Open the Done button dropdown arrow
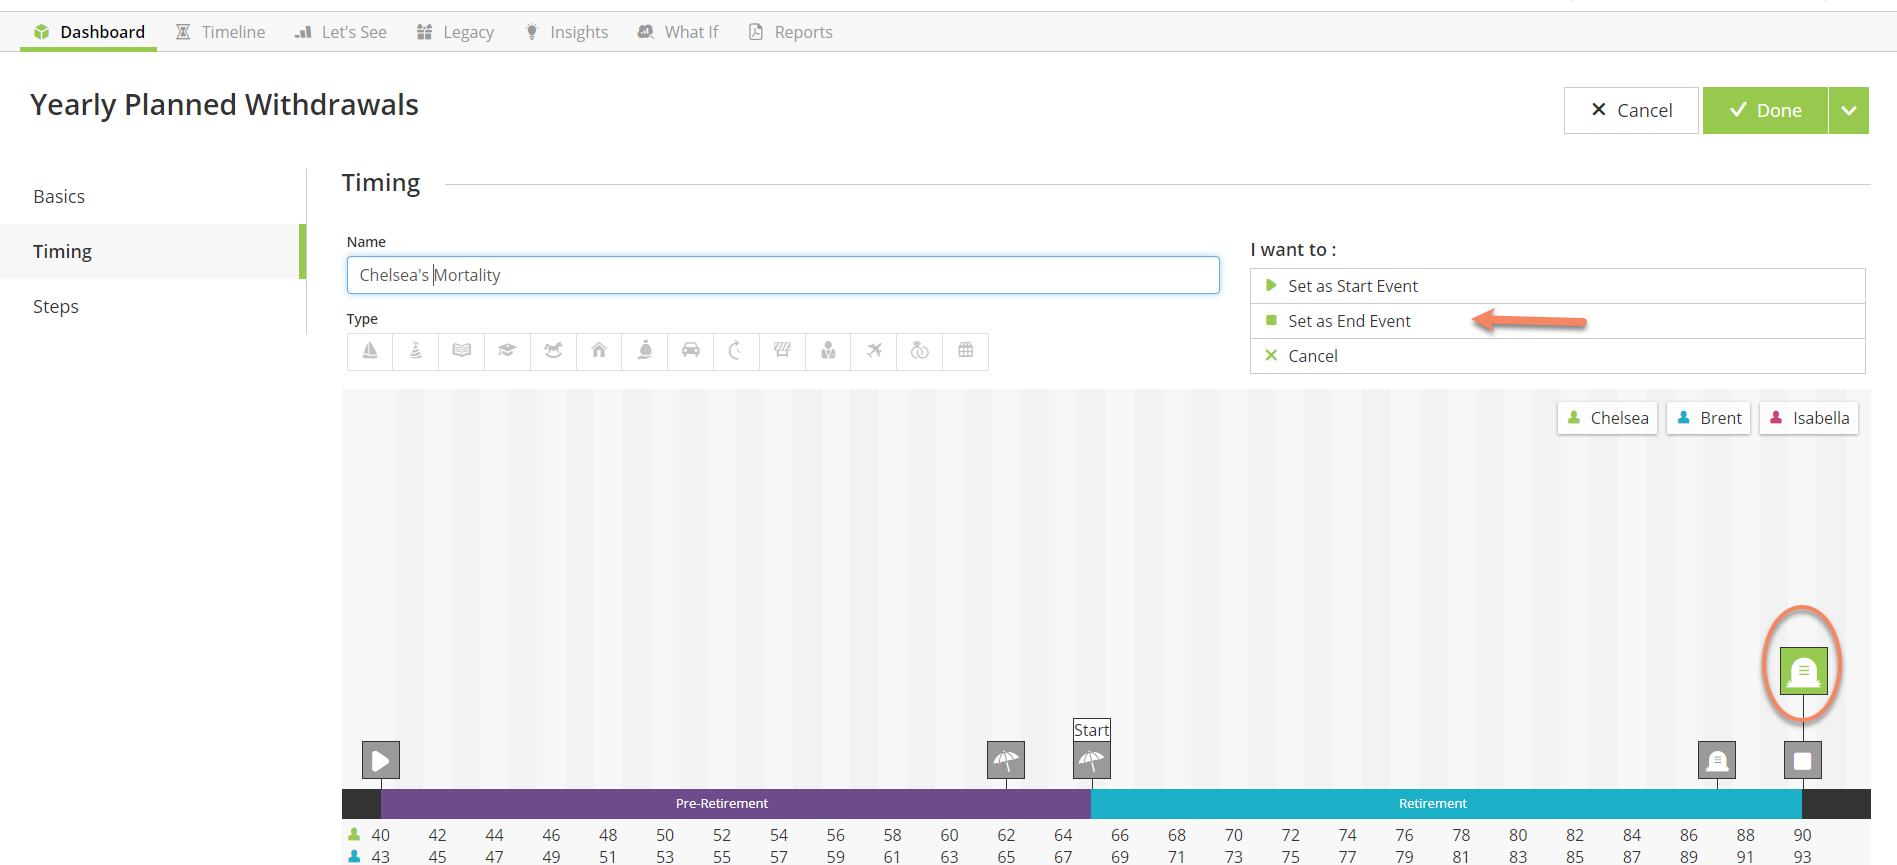The image size is (1897, 865). 1849,110
